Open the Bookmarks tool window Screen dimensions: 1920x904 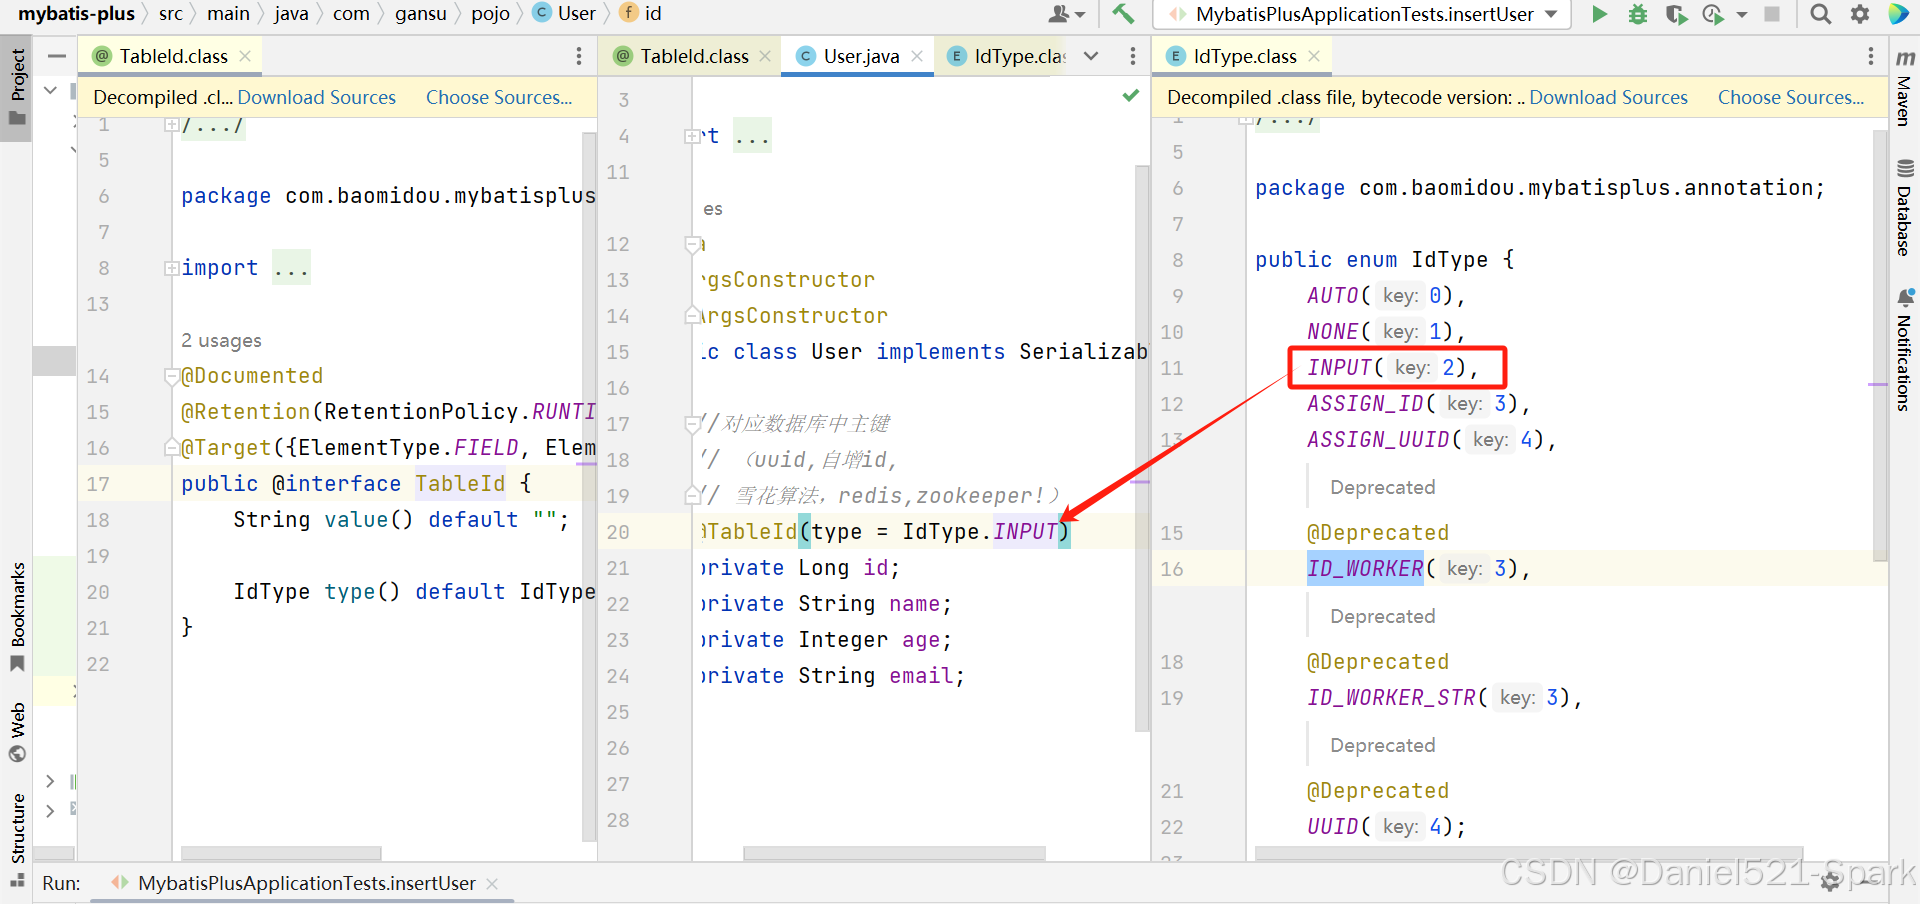[17, 616]
